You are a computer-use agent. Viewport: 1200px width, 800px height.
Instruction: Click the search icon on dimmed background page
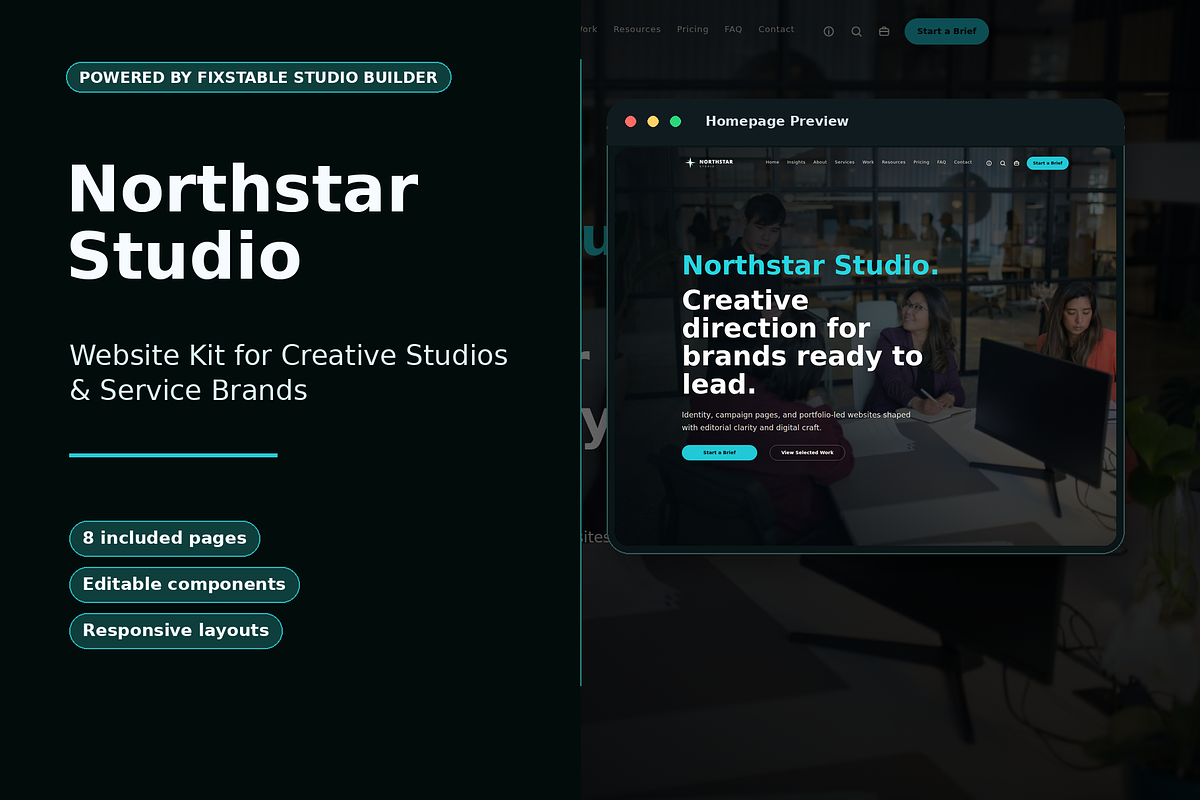pos(857,31)
